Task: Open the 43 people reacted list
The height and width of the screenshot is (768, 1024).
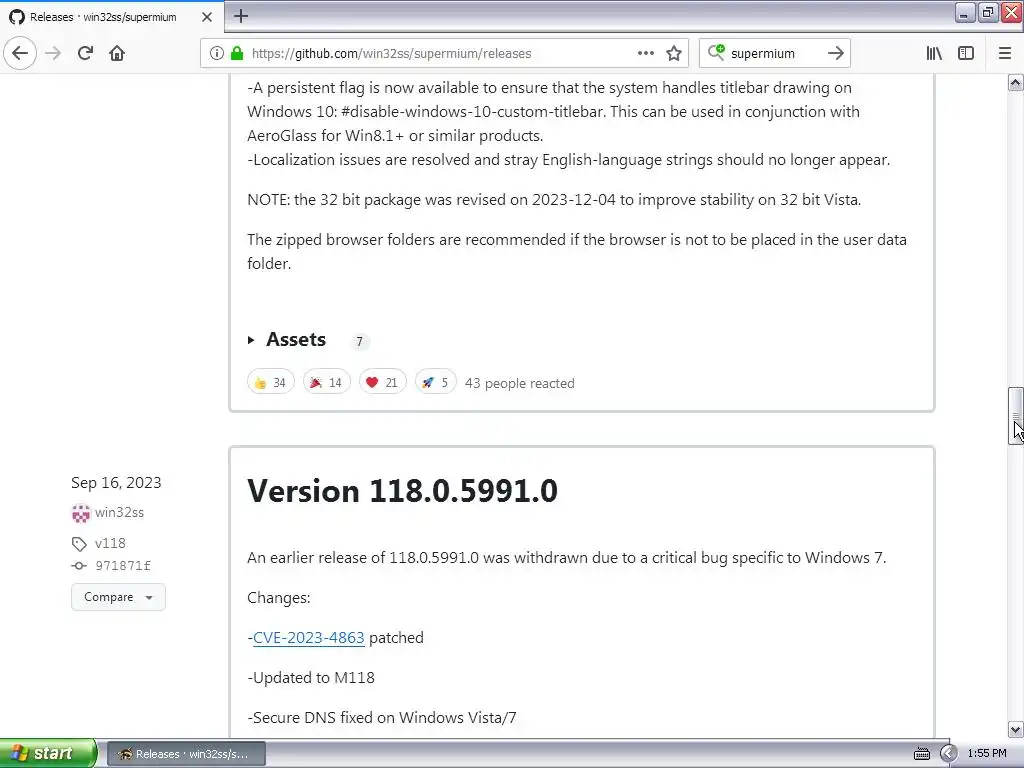Action: click(x=519, y=383)
